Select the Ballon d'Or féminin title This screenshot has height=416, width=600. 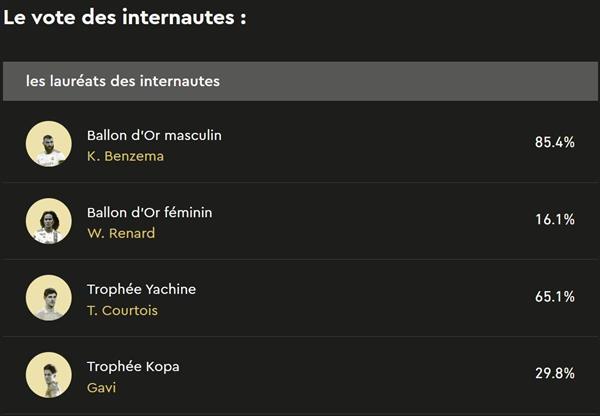(x=149, y=212)
